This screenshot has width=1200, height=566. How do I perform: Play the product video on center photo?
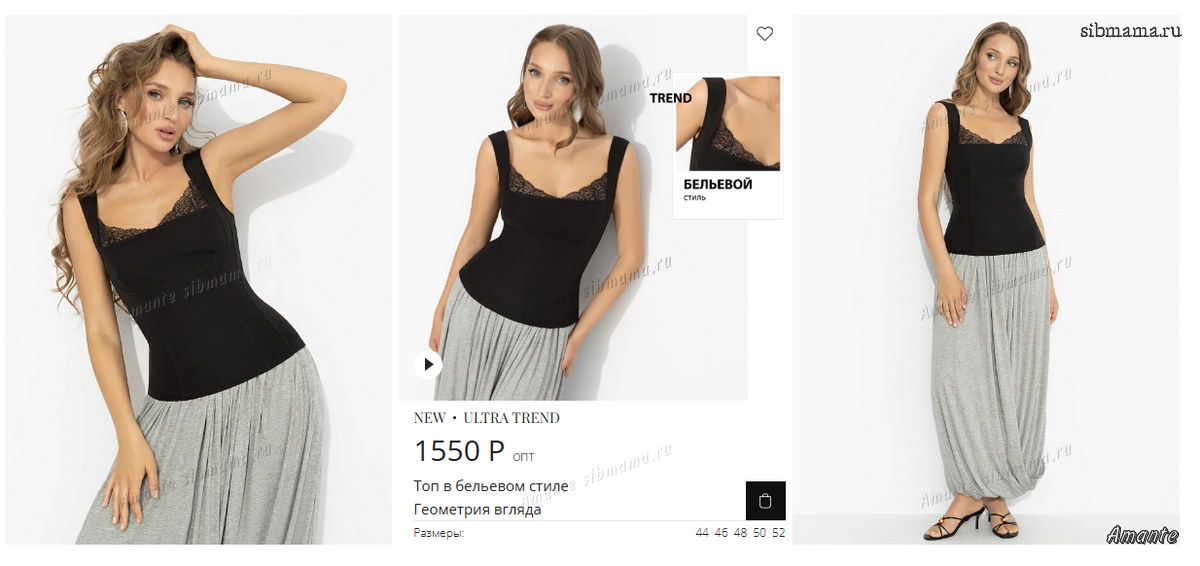(x=428, y=364)
